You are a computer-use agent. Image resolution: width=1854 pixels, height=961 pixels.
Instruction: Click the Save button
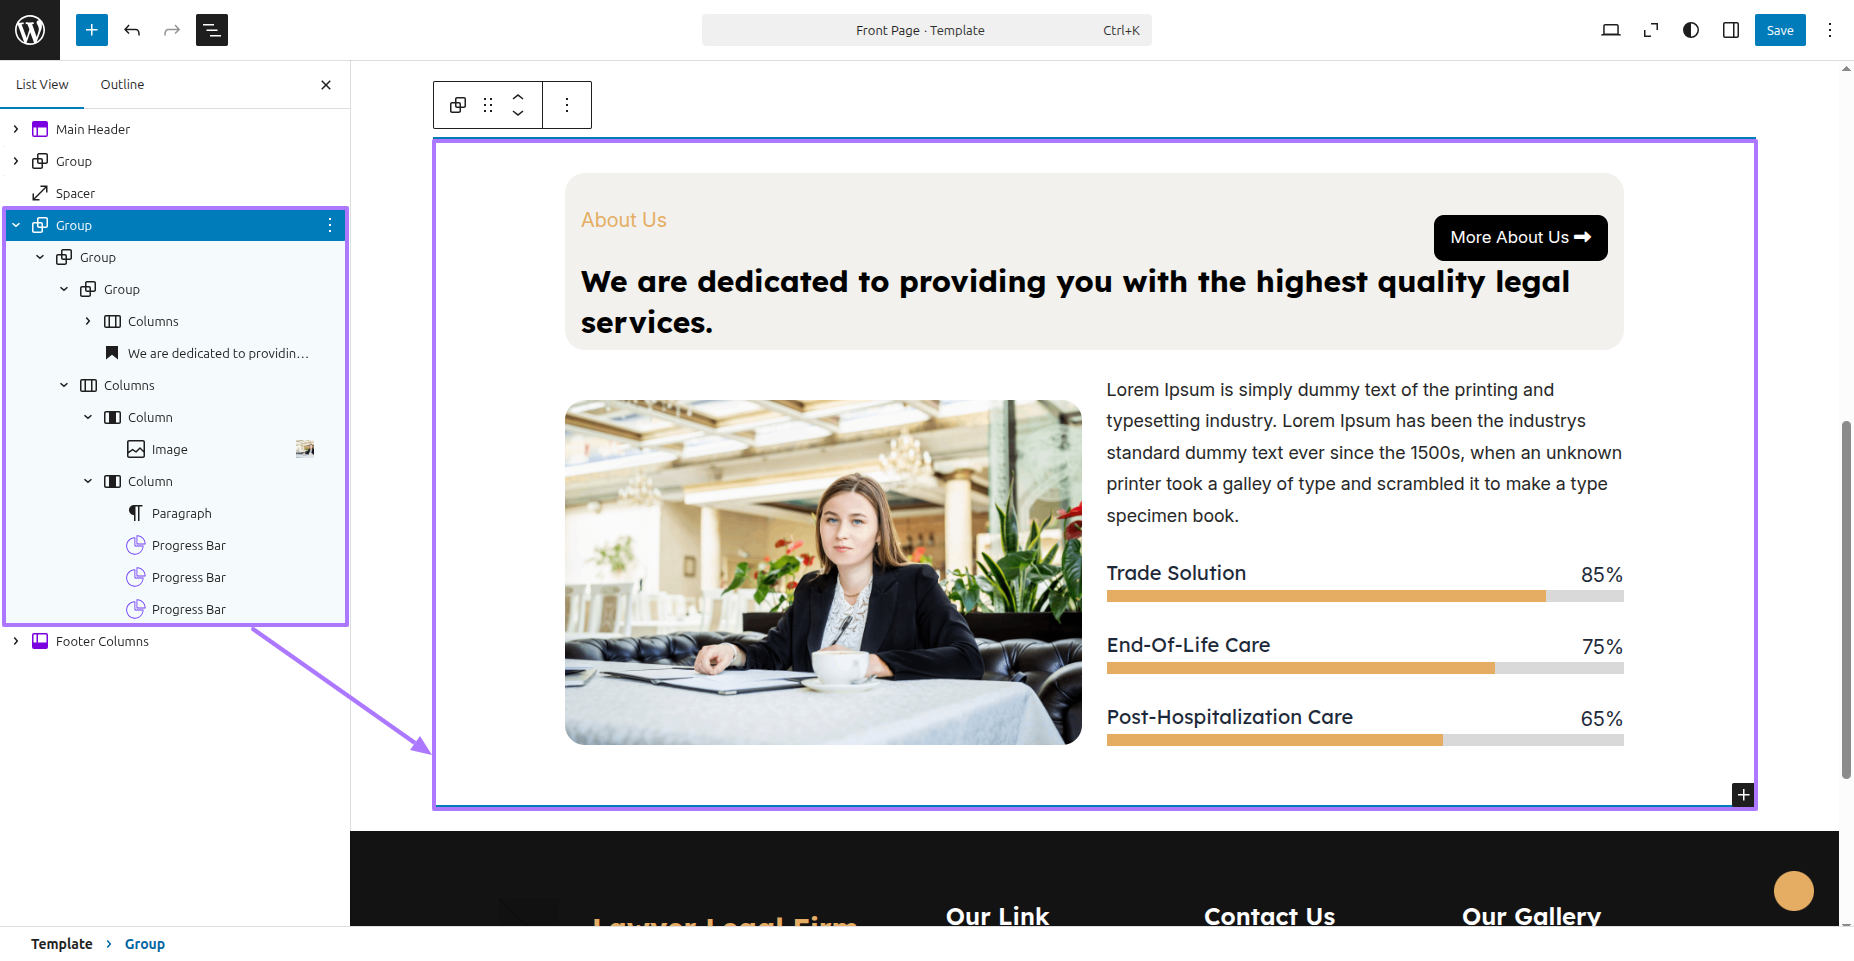pyautogui.click(x=1779, y=30)
